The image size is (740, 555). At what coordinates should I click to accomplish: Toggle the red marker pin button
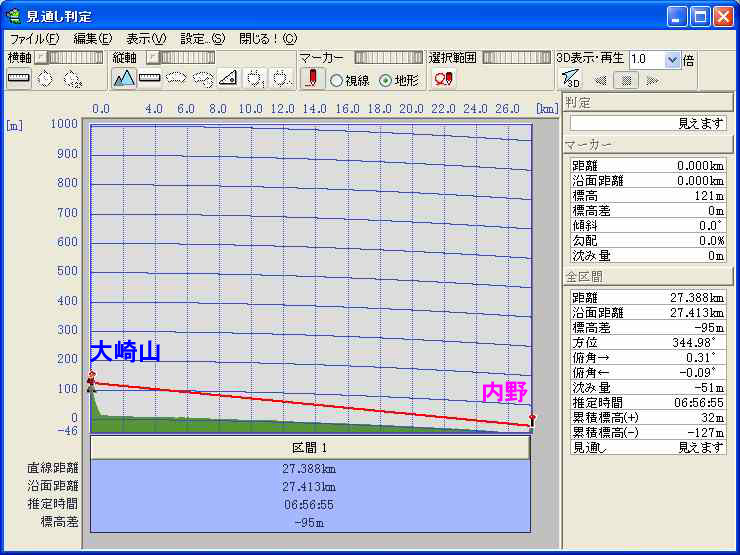click(x=312, y=78)
